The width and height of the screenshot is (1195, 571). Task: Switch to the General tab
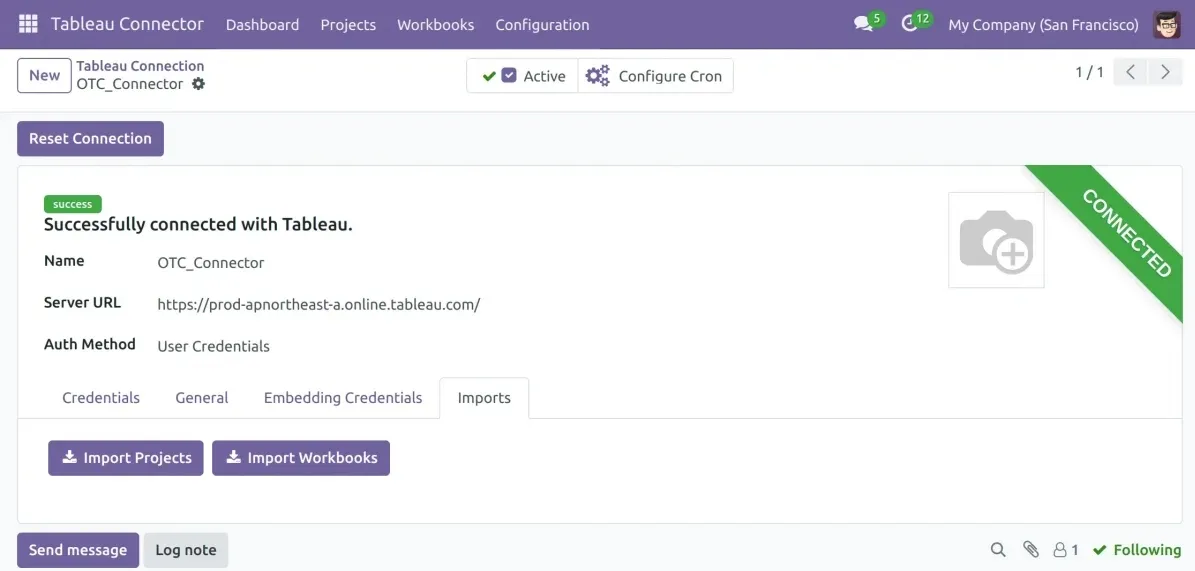(x=201, y=398)
